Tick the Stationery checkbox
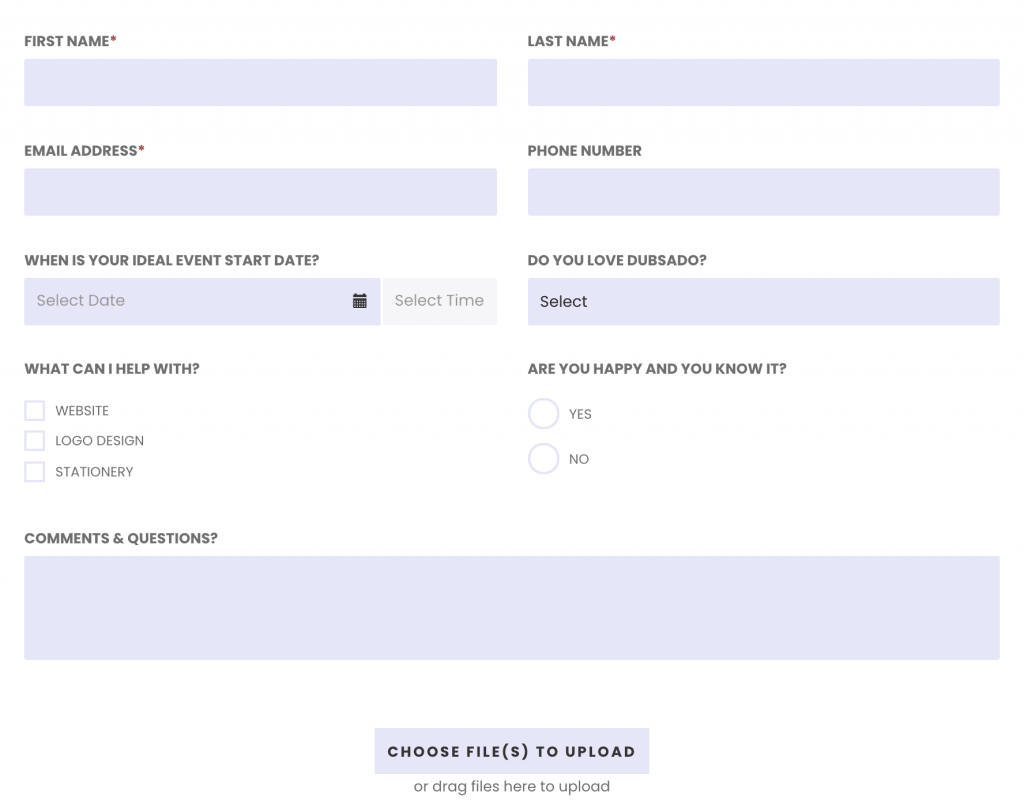The height and width of the screenshot is (811, 1024). pos(35,471)
